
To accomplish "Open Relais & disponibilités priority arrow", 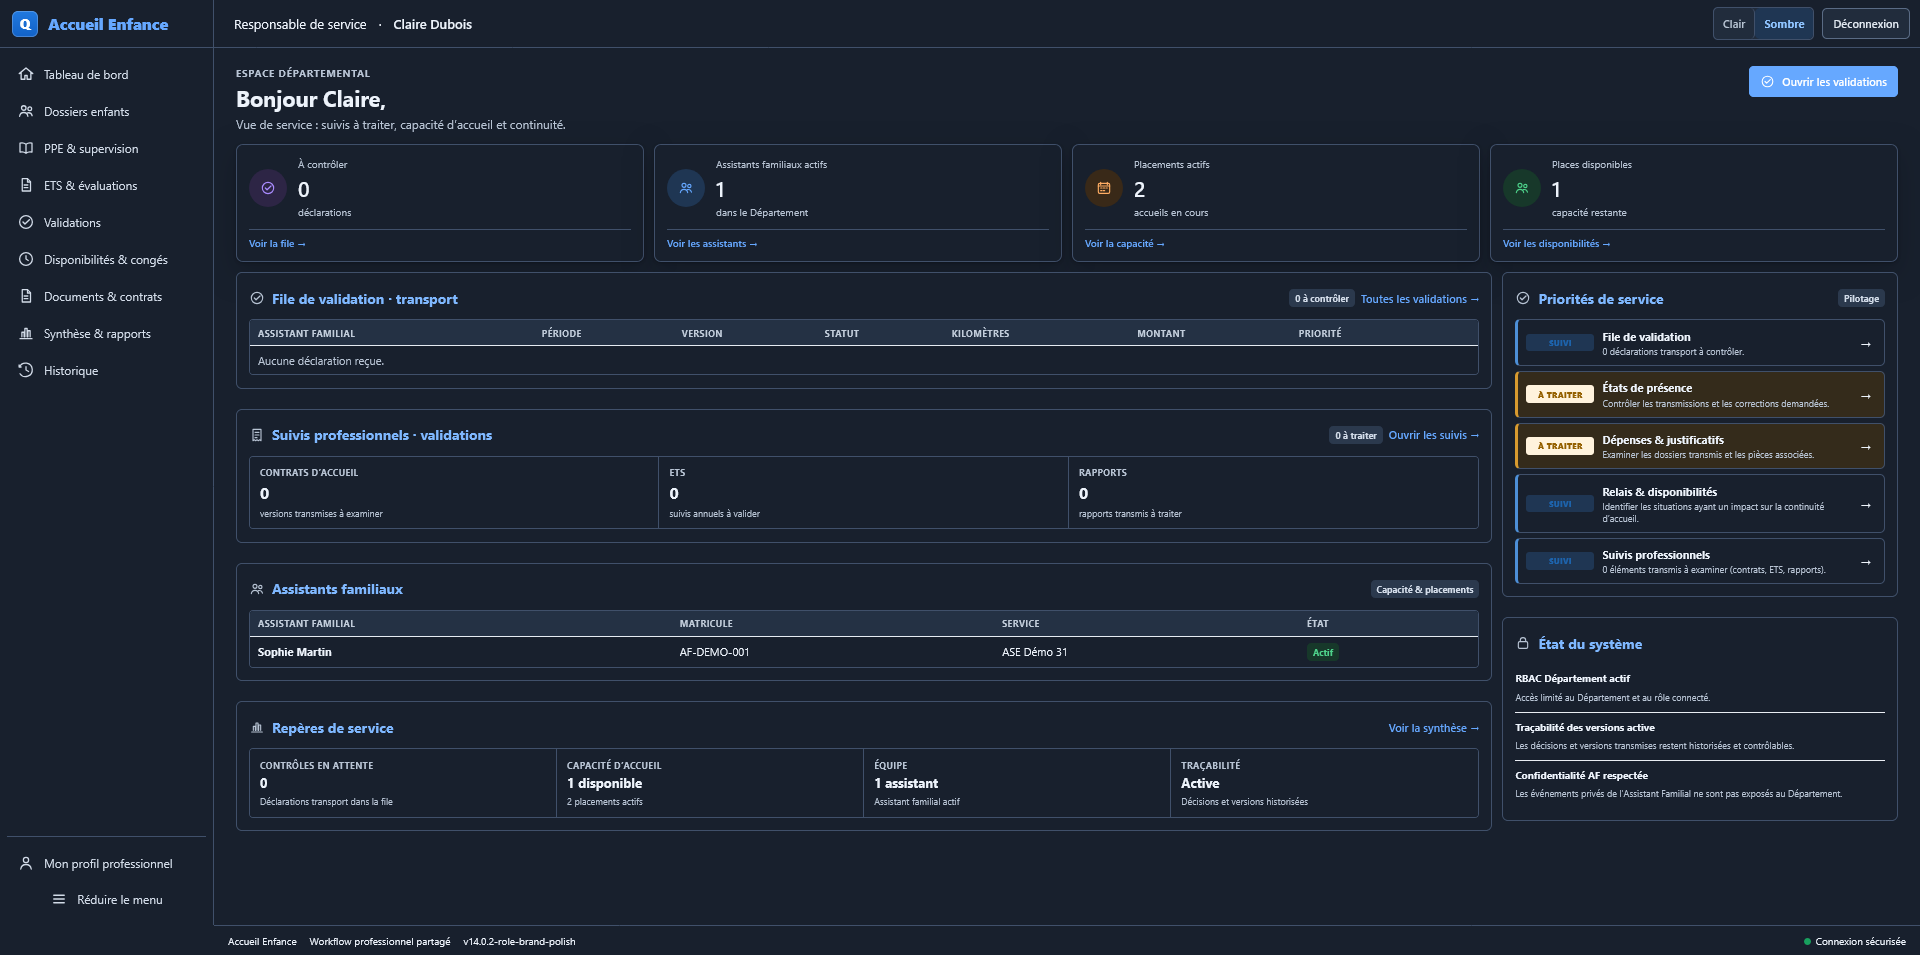I will (1865, 504).
